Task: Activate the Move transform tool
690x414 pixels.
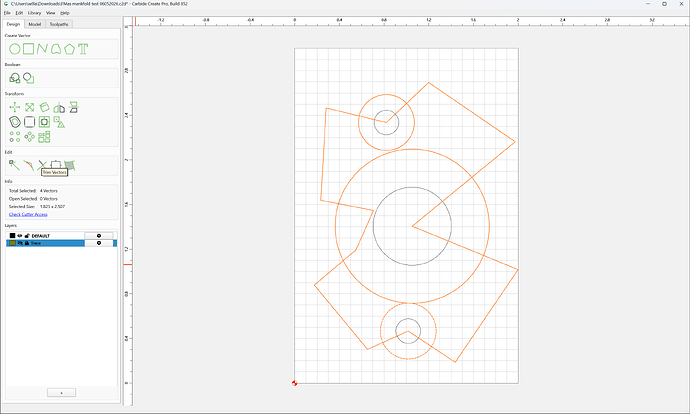Action: (x=15, y=107)
